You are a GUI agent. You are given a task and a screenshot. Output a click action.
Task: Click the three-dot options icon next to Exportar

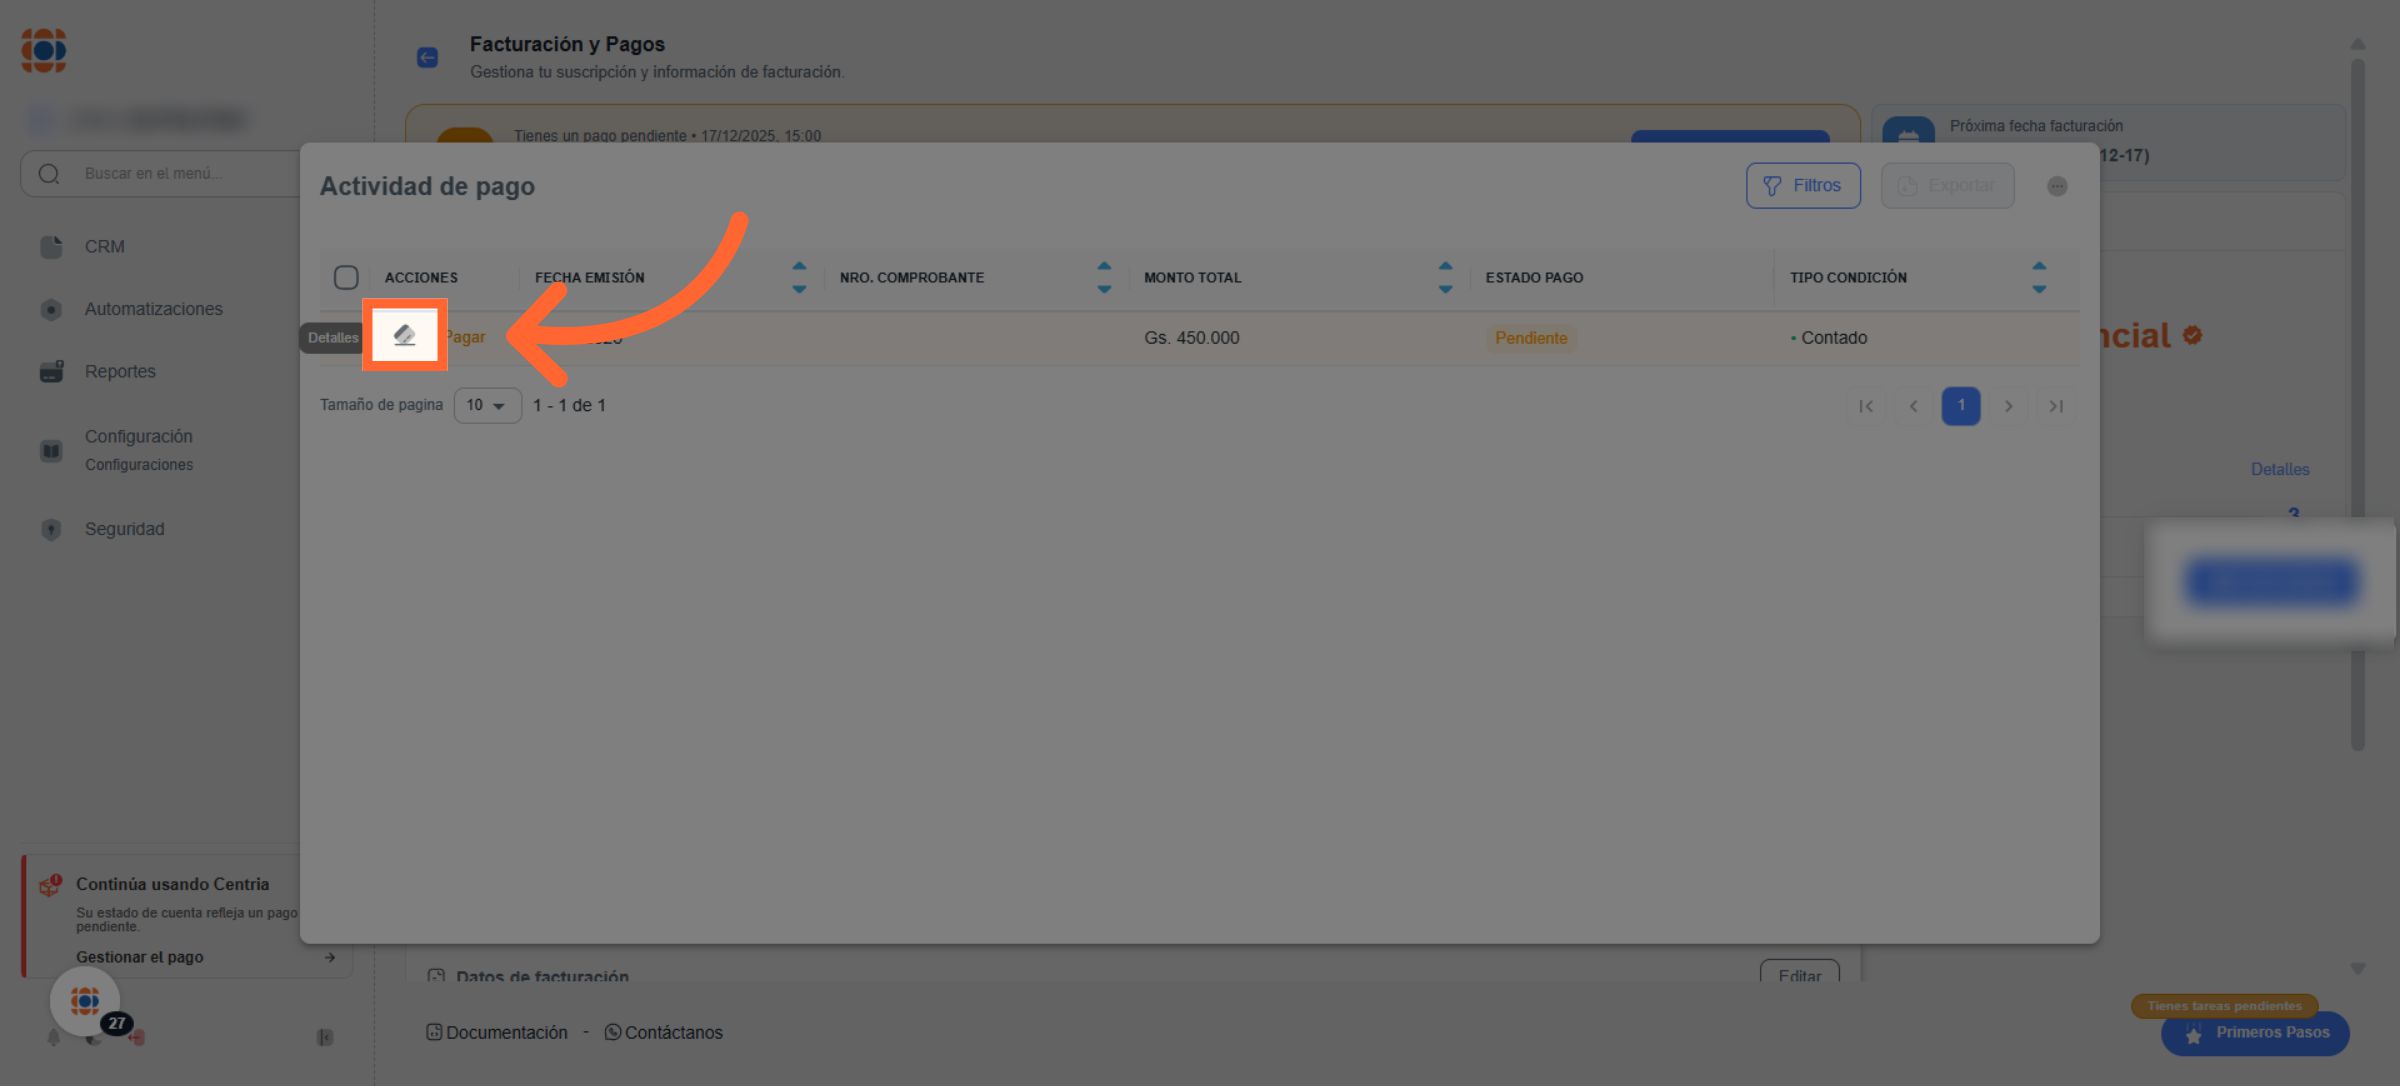(2057, 186)
